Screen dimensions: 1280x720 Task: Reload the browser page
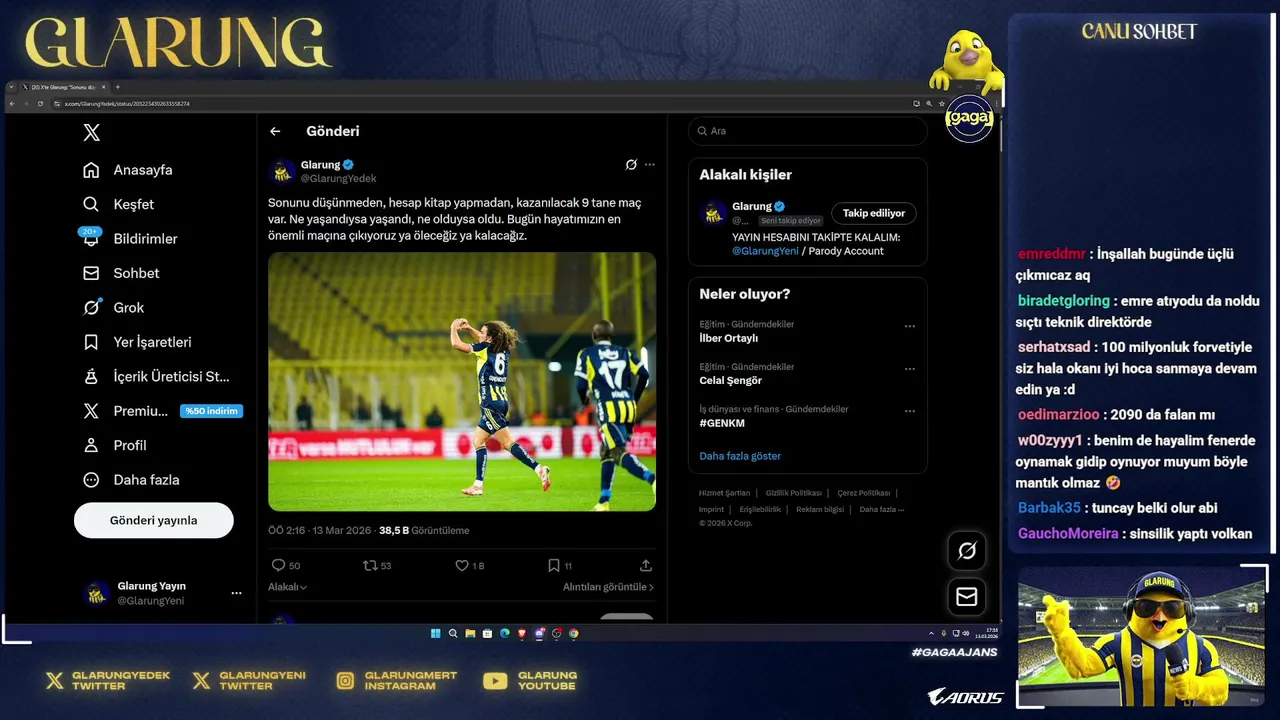click(x=40, y=103)
